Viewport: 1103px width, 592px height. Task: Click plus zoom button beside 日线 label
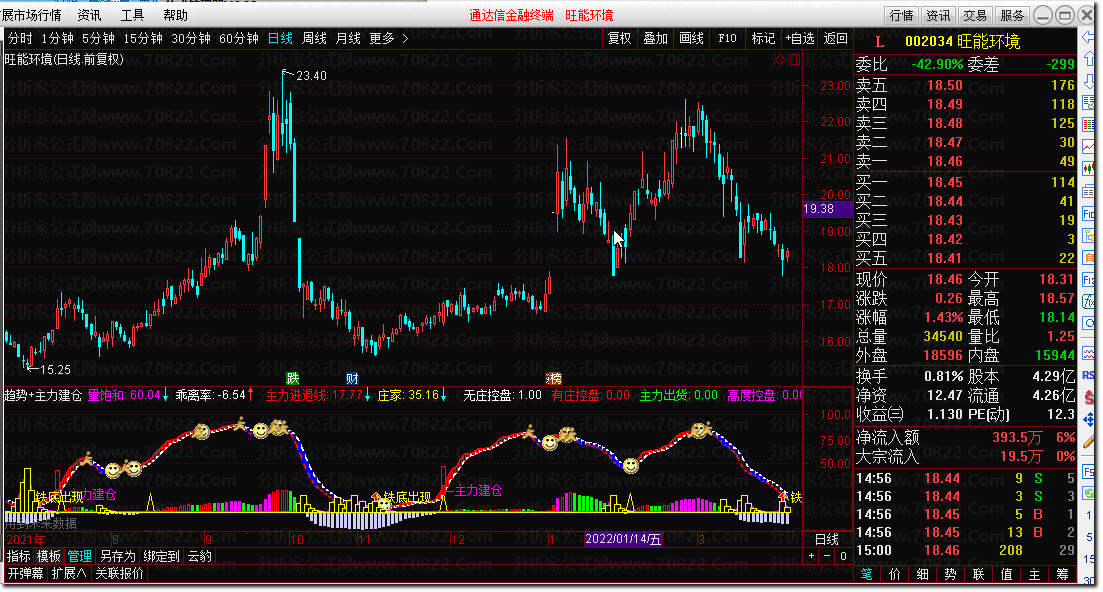(x=812, y=556)
